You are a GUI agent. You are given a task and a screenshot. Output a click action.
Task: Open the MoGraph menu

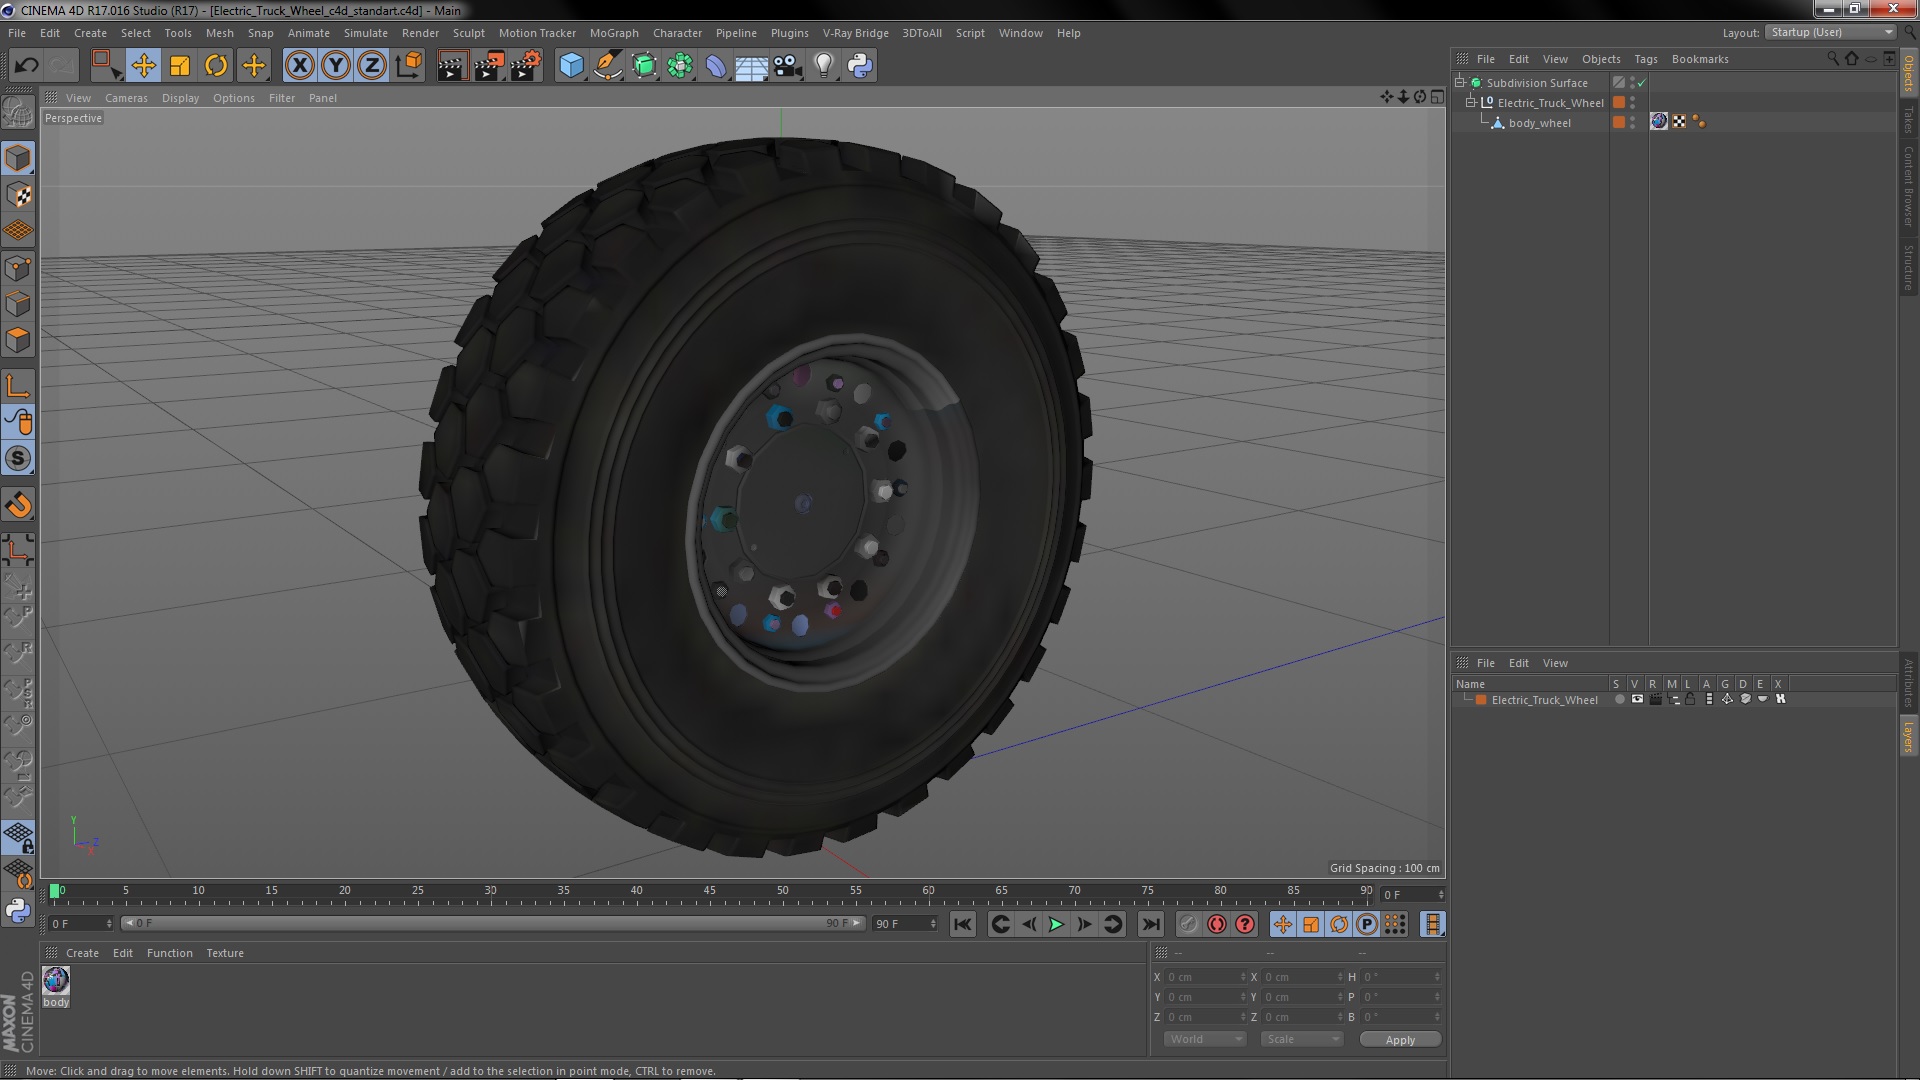coord(613,33)
